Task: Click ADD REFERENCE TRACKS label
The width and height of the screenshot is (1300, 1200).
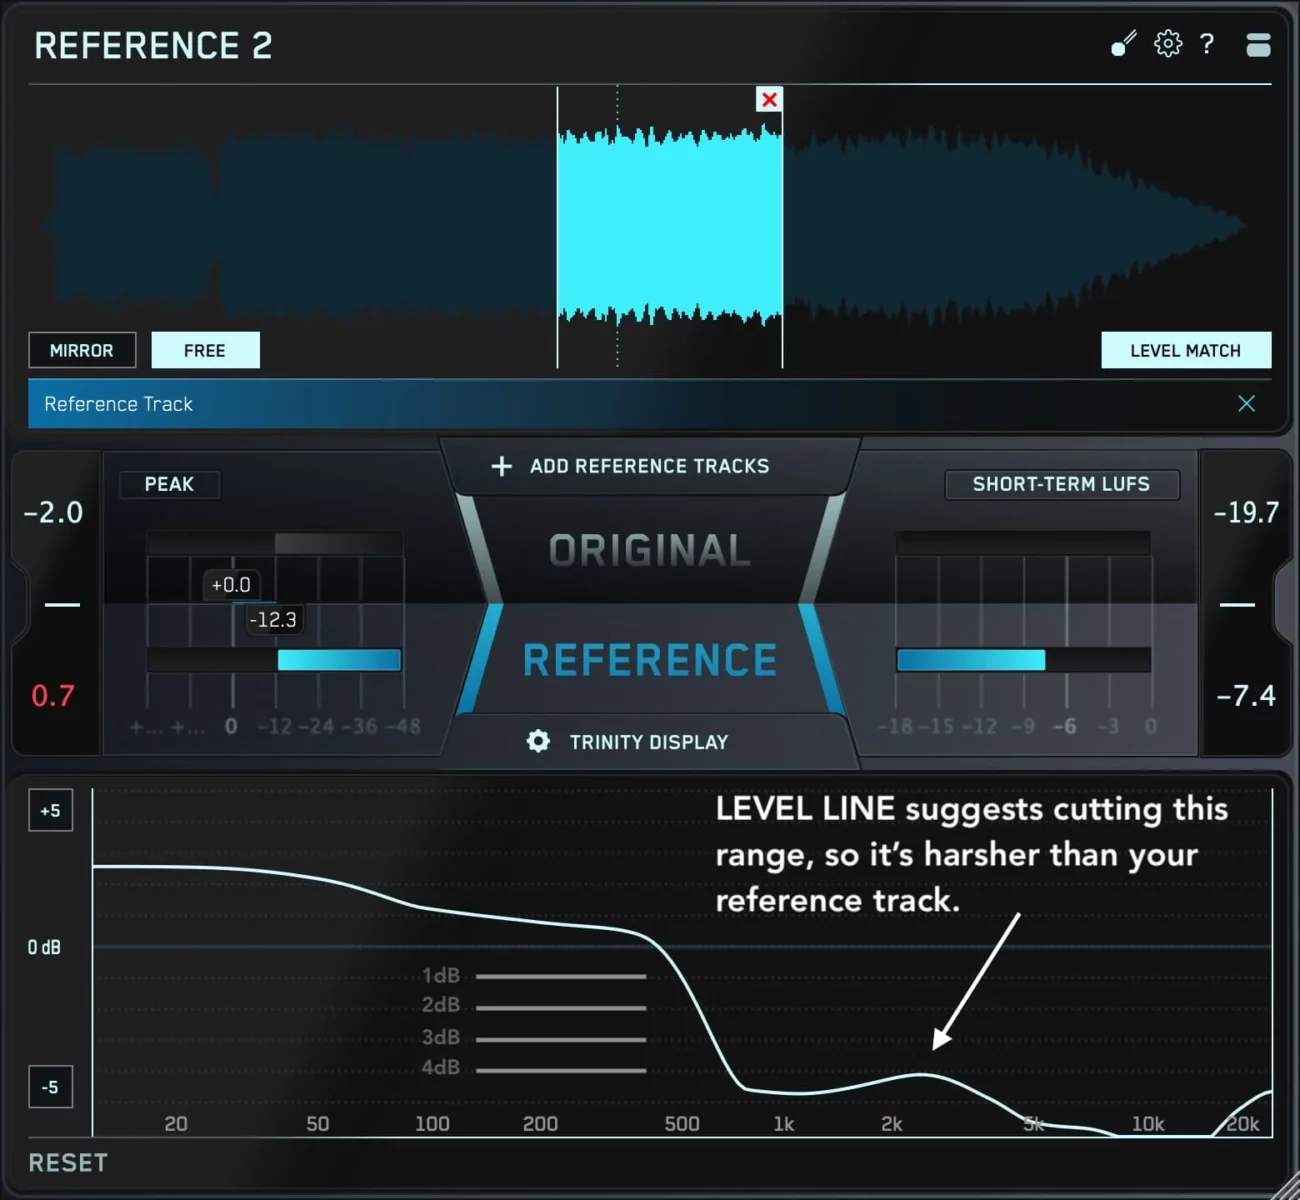Action: tap(650, 466)
